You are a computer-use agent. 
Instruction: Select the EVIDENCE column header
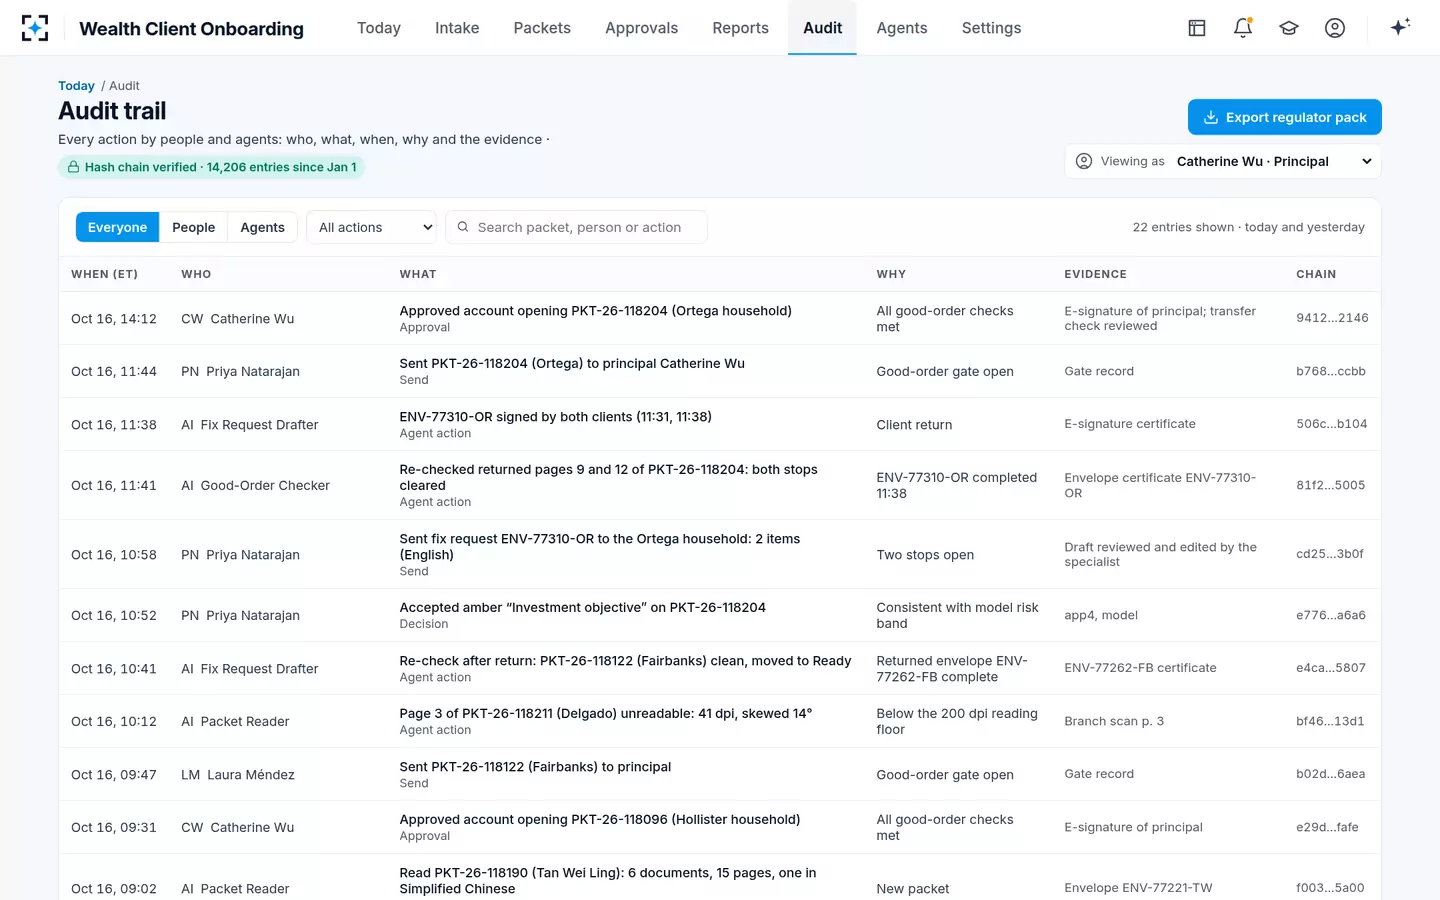tap(1095, 274)
